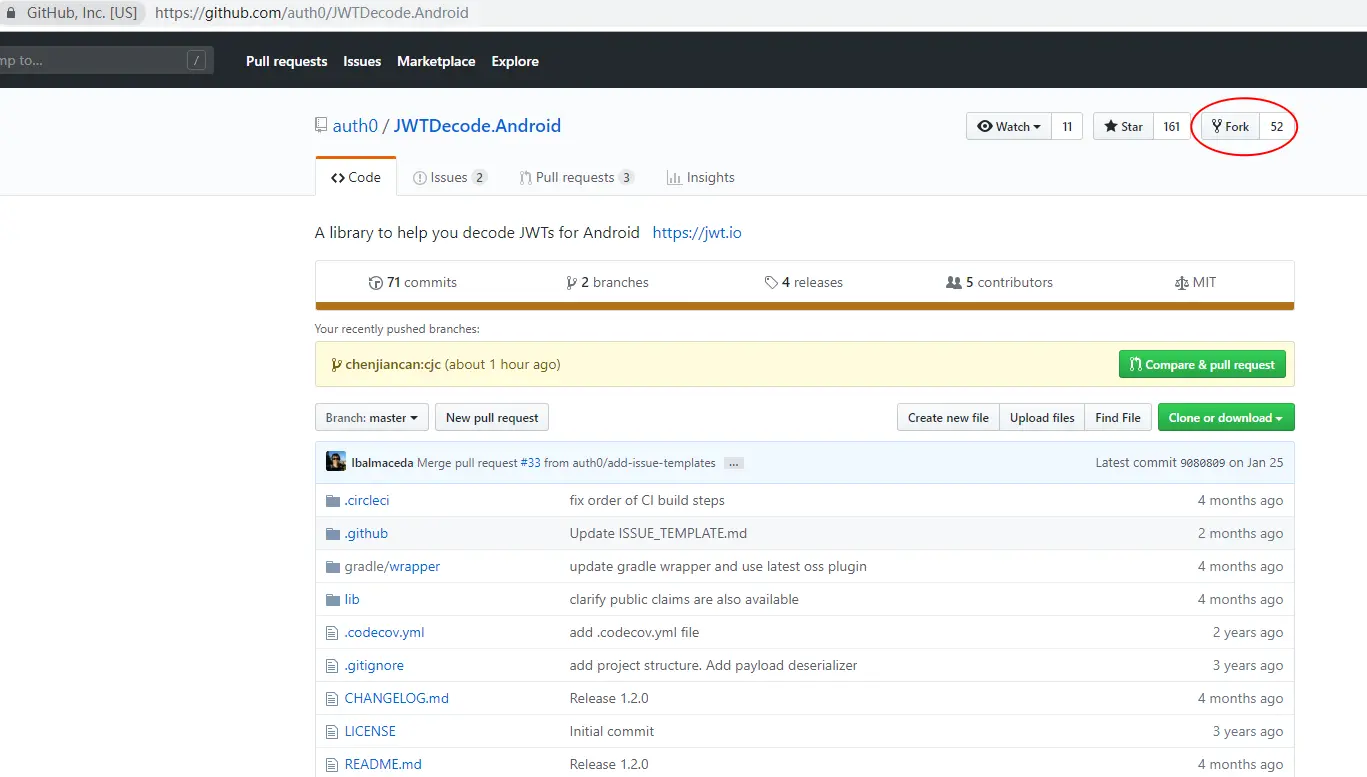The height and width of the screenshot is (777, 1367).
Task: Open the CHANGELOG.md file
Action: pyautogui.click(x=397, y=698)
